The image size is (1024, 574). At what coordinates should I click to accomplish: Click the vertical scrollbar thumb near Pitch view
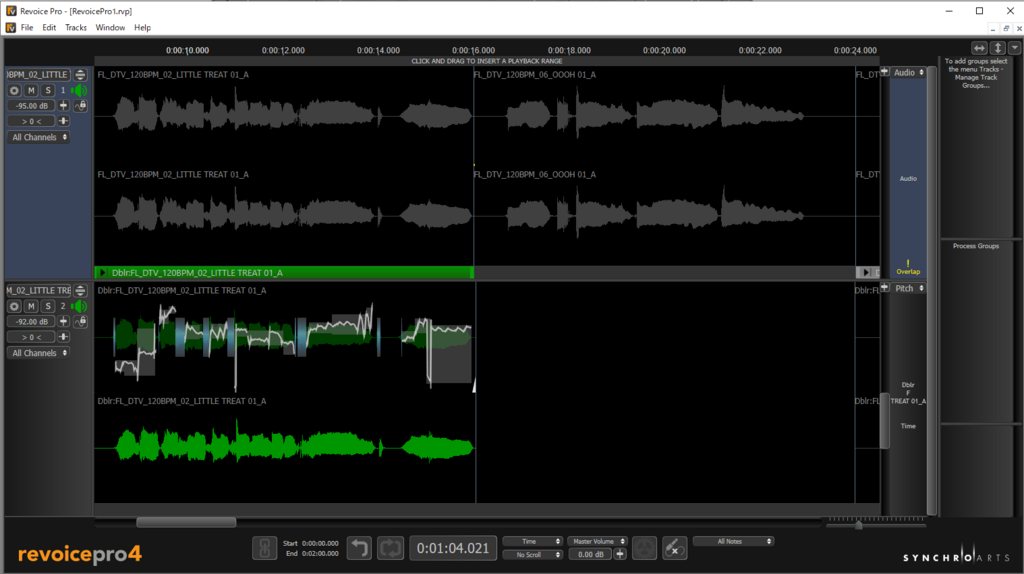(x=884, y=421)
